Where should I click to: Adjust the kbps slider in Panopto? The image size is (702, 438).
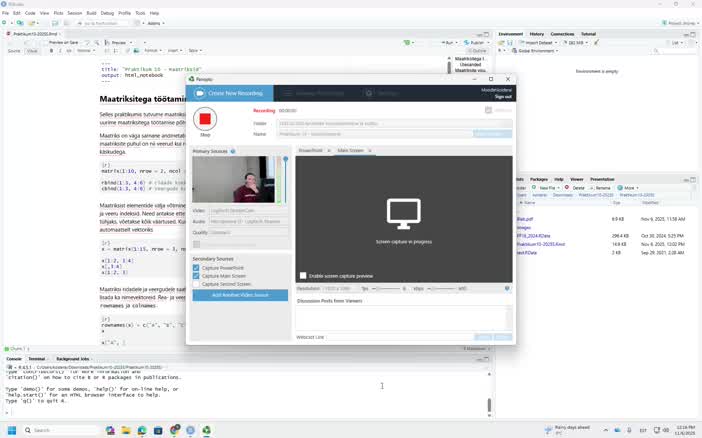[441, 288]
